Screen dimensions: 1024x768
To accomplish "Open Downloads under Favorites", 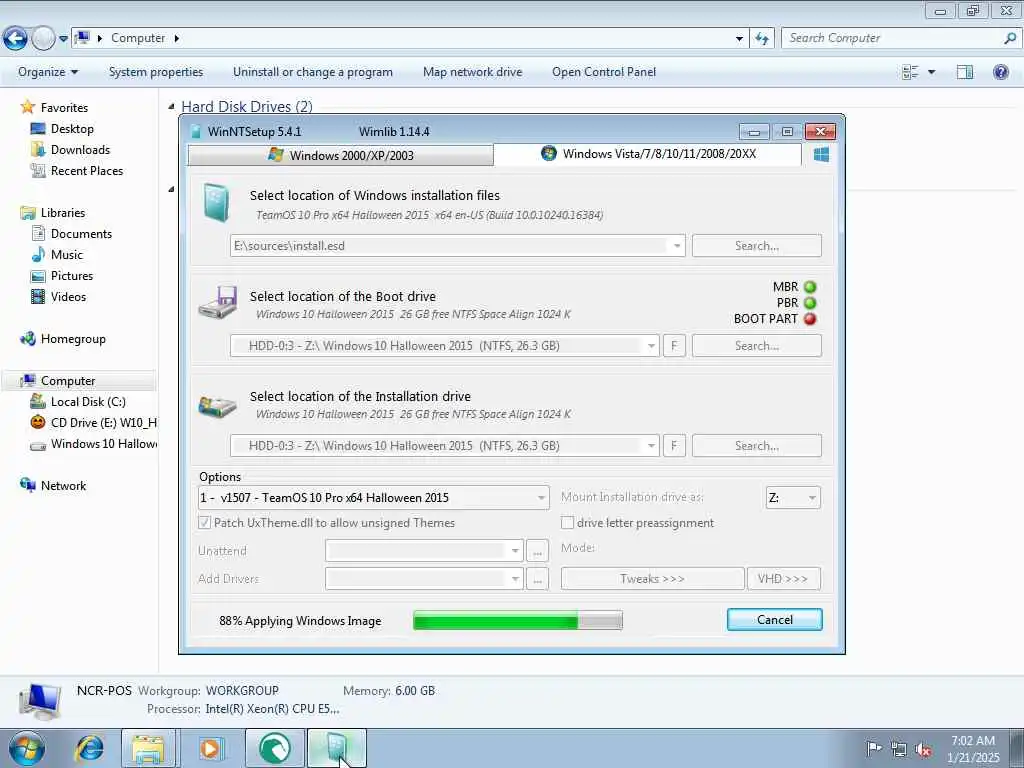I will point(70,150).
